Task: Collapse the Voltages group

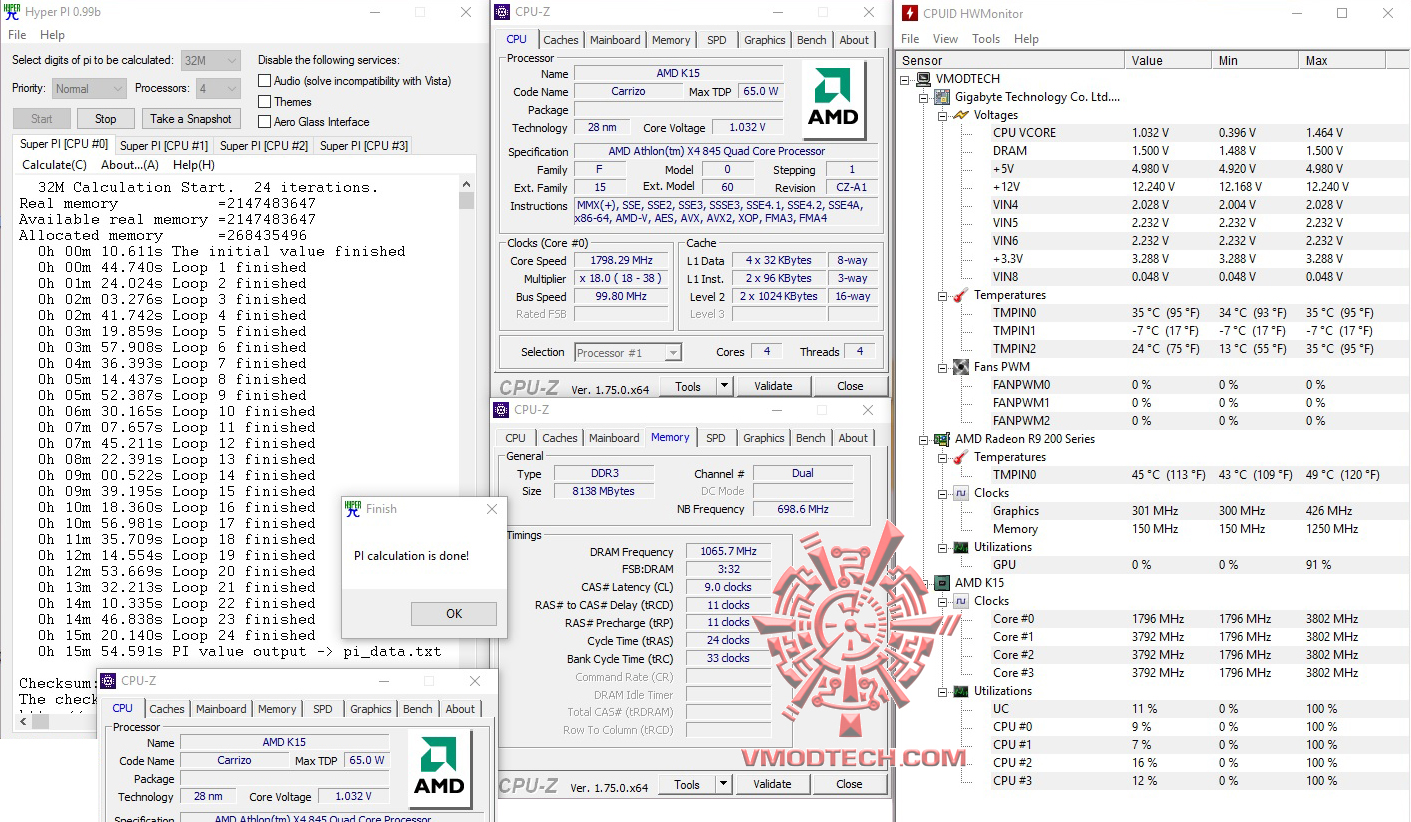Action: tap(942, 115)
